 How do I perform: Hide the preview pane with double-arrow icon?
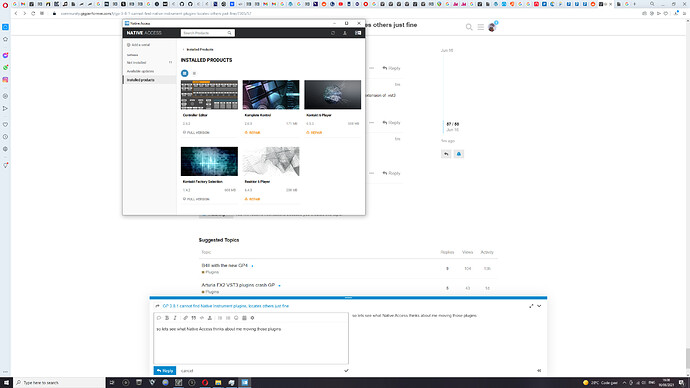tap(539, 370)
